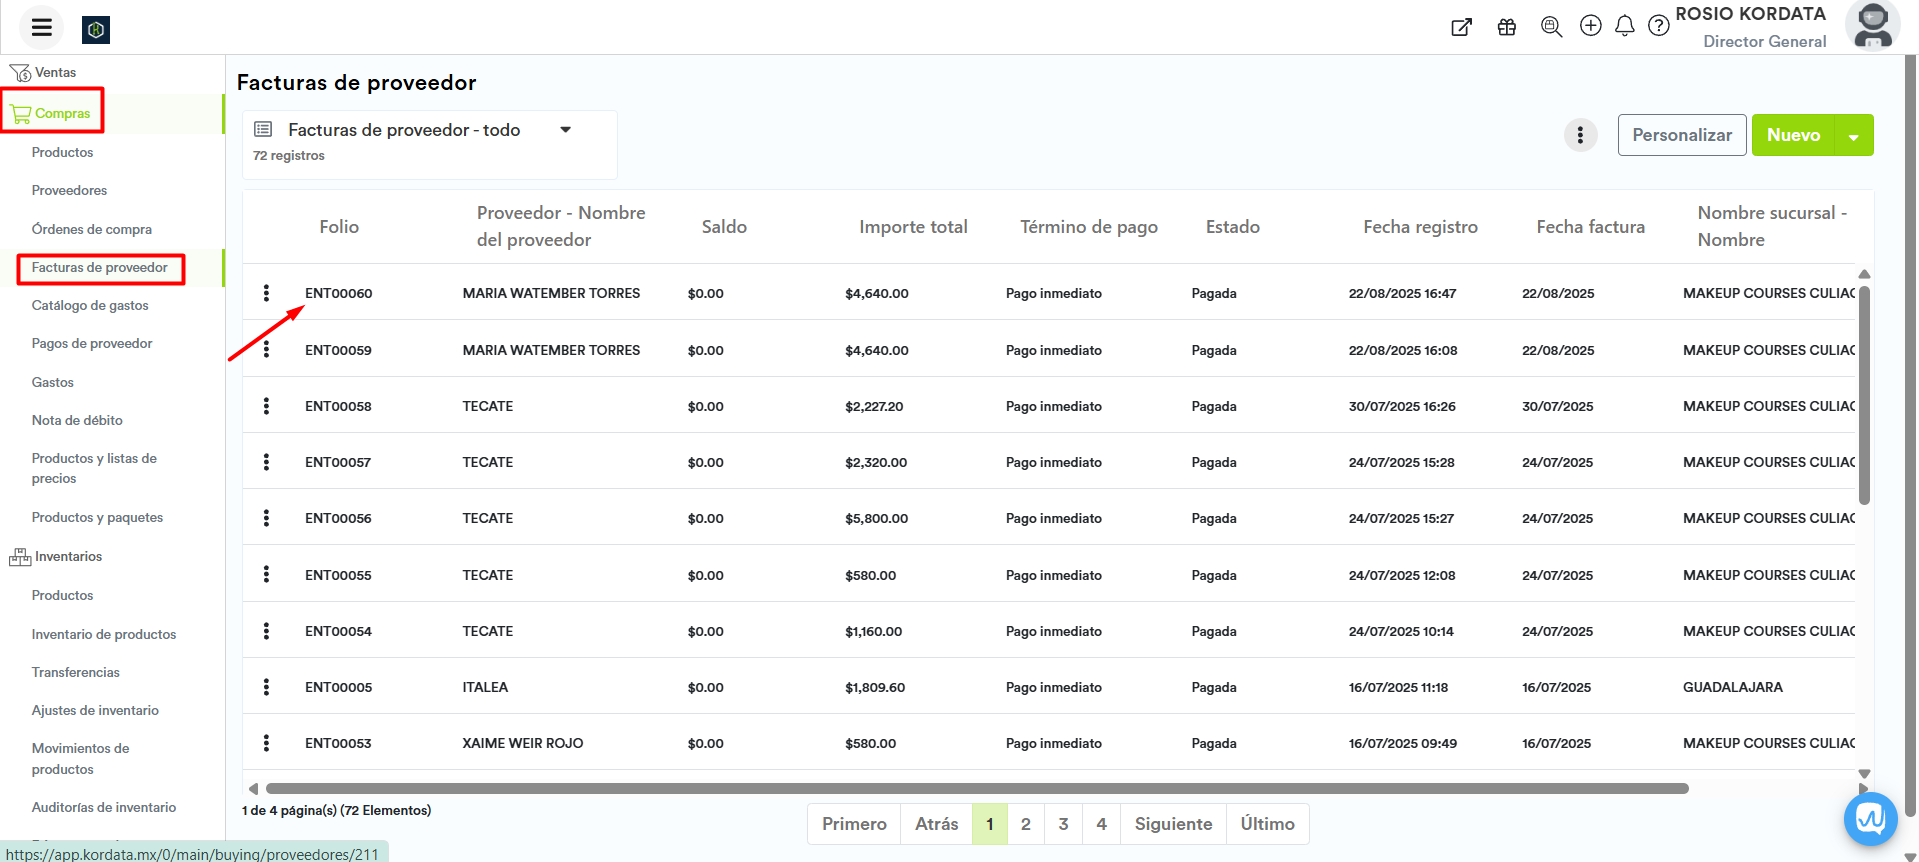Open the external link icon in header
The height and width of the screenshot is (862, 1919).
[1461, 27]
